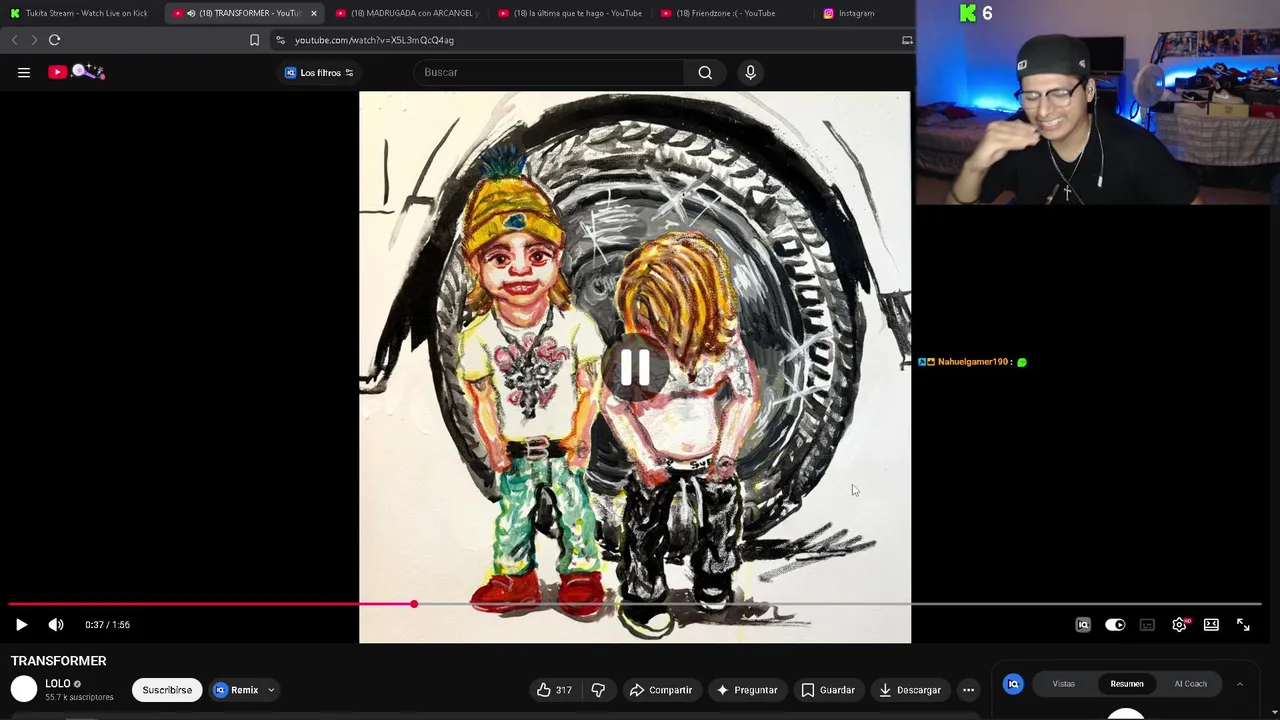Click the cast icon in address bar
Viewport: 1280px width, 720px height.
point(907,40)
